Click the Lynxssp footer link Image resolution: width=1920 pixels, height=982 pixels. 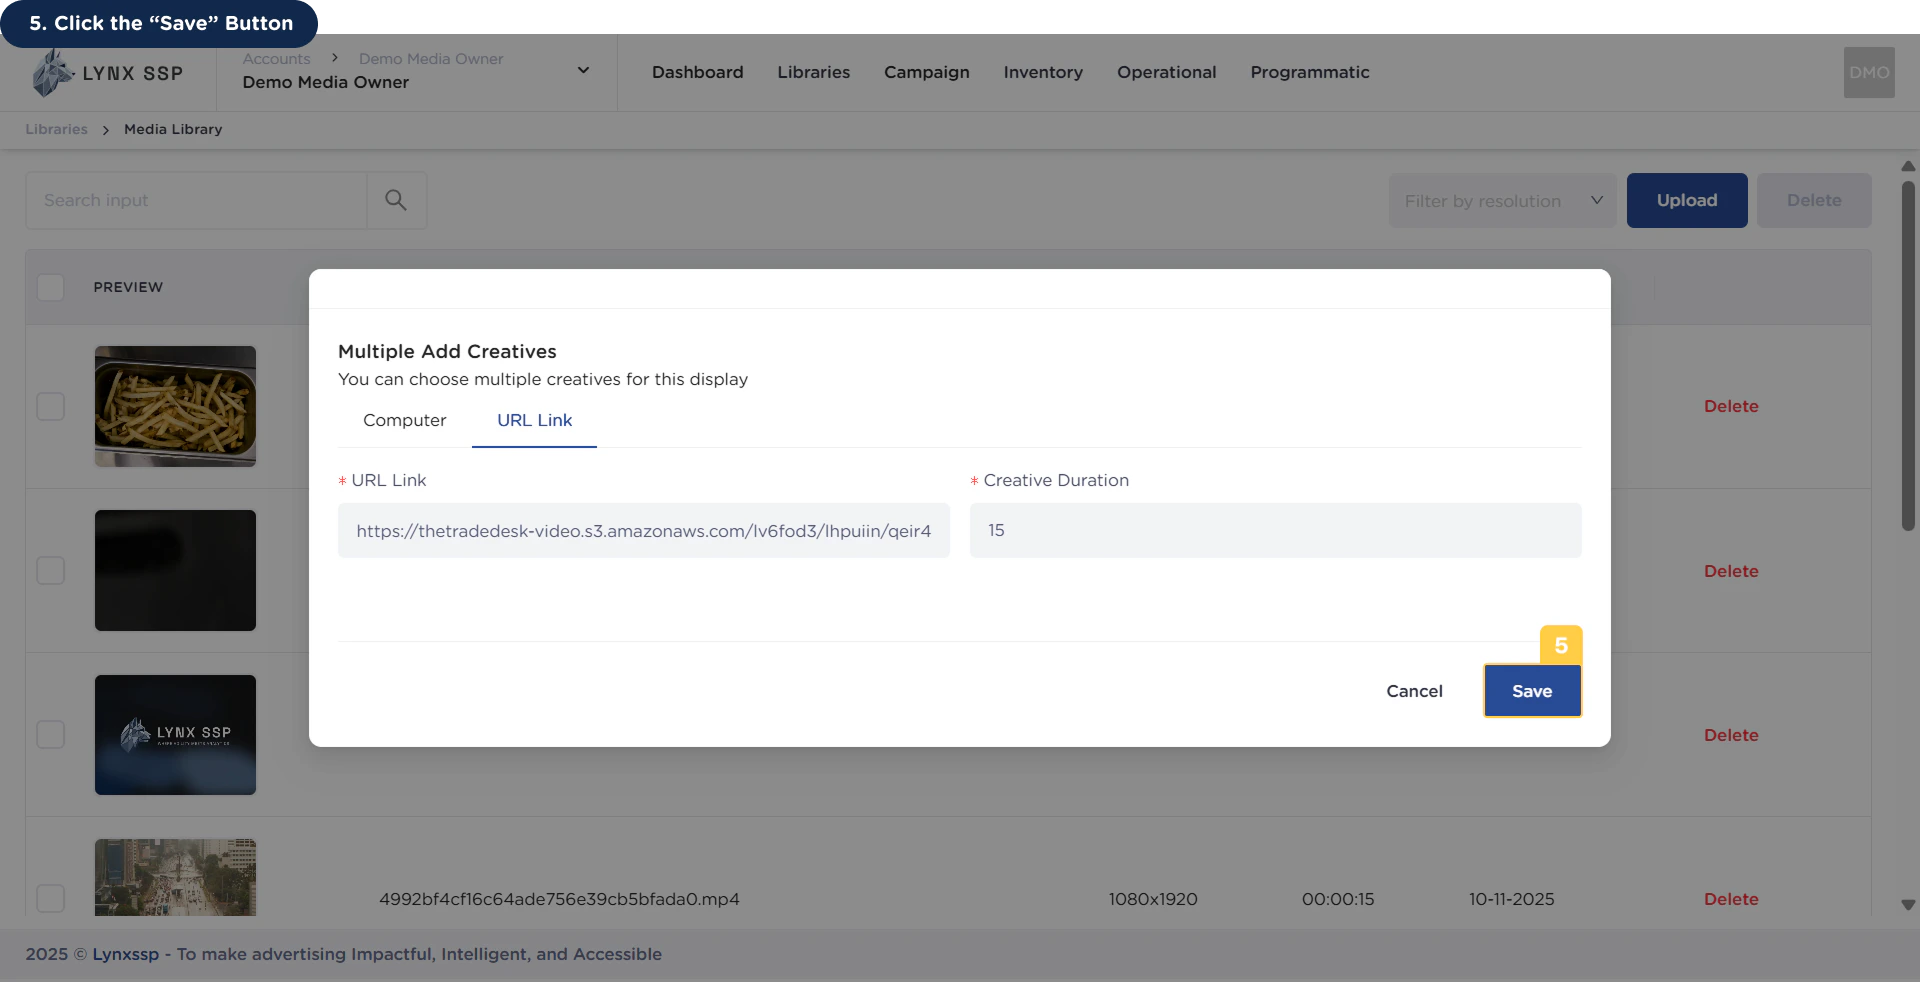125,954
